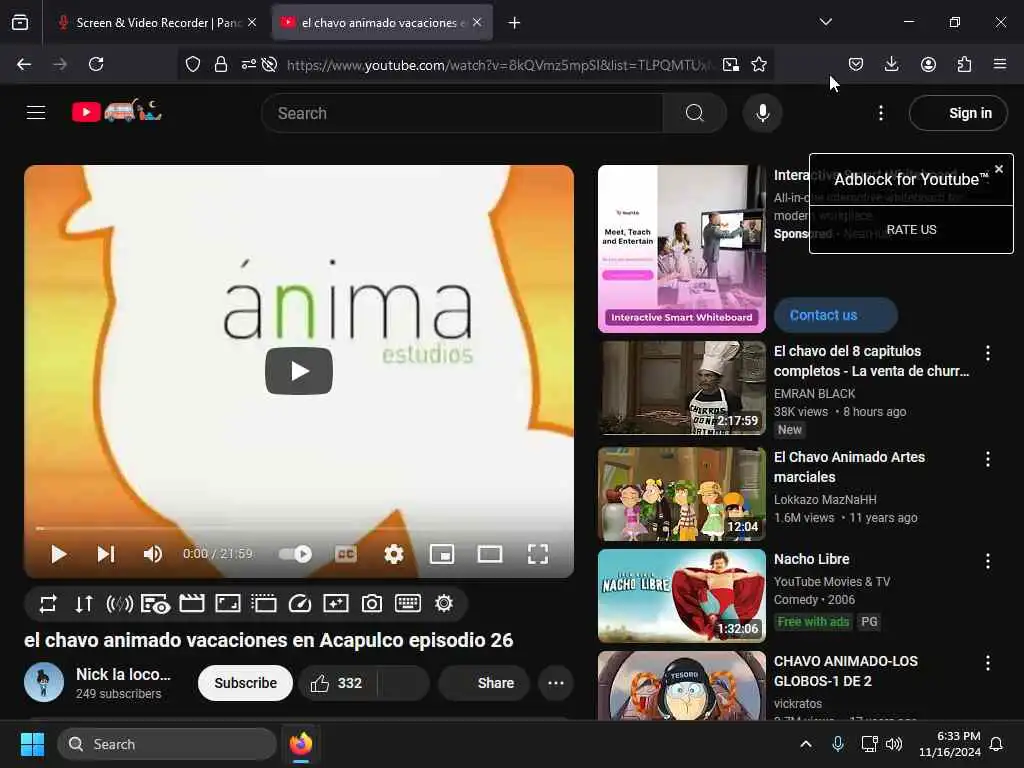Open the picture-in-picture icon in the address bar

[731, 64]
